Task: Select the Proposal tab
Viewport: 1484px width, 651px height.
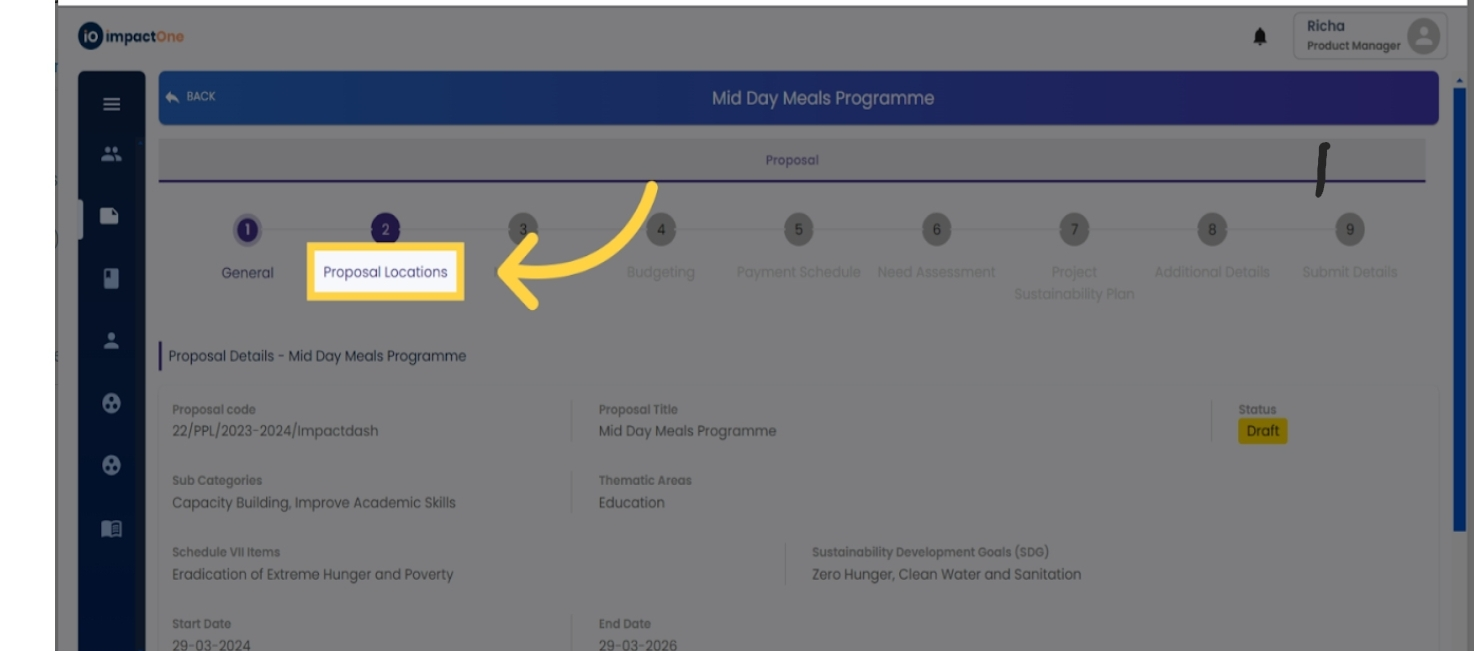Action: pos(792,160)
